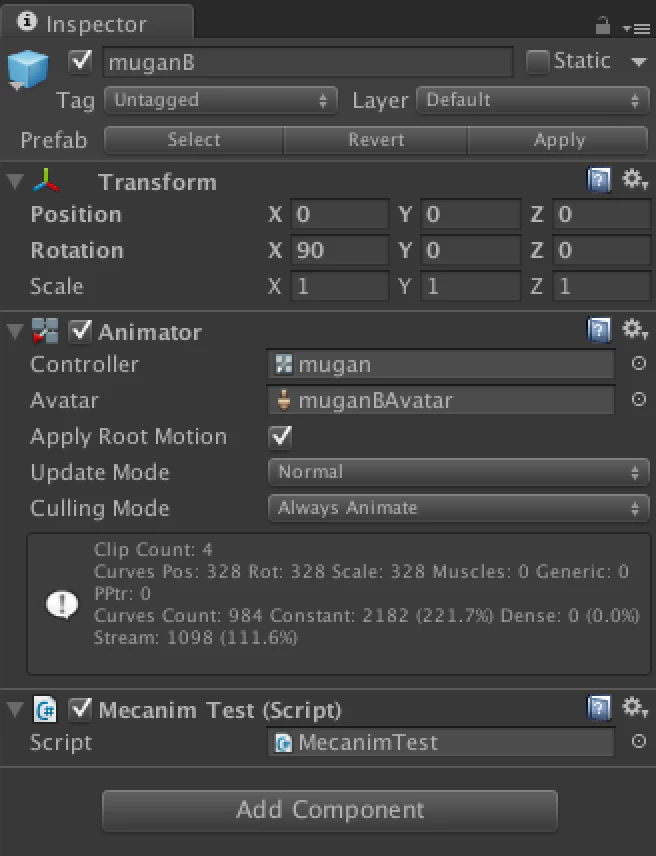Open the Avatar object picker circle
This screenshot has width=656, height=856.
coord(639,399)
